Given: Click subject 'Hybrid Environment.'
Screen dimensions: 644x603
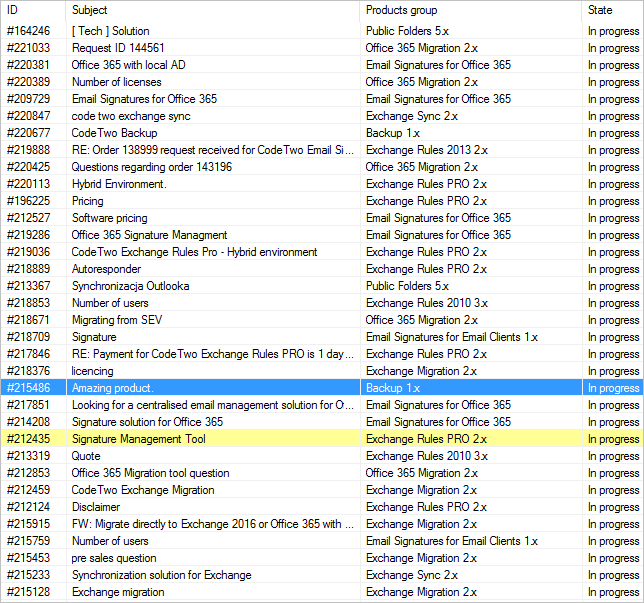Looking at the screenshot, I should [x=119, y=184].
